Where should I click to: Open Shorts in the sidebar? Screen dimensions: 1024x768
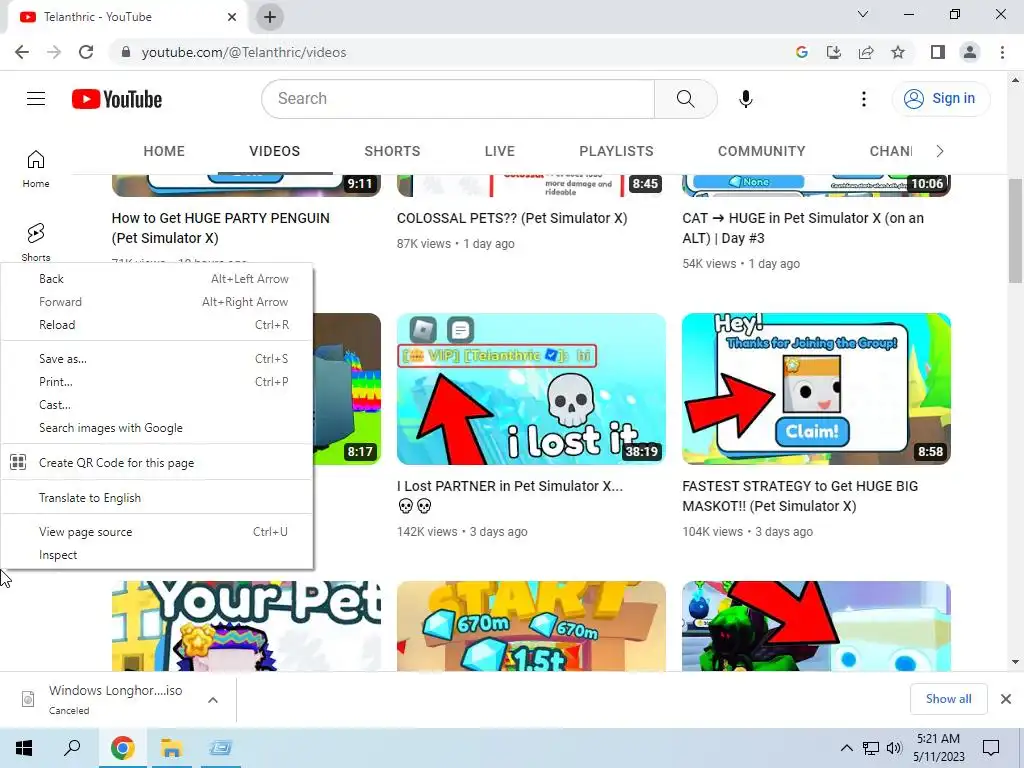tap(36, 242)
